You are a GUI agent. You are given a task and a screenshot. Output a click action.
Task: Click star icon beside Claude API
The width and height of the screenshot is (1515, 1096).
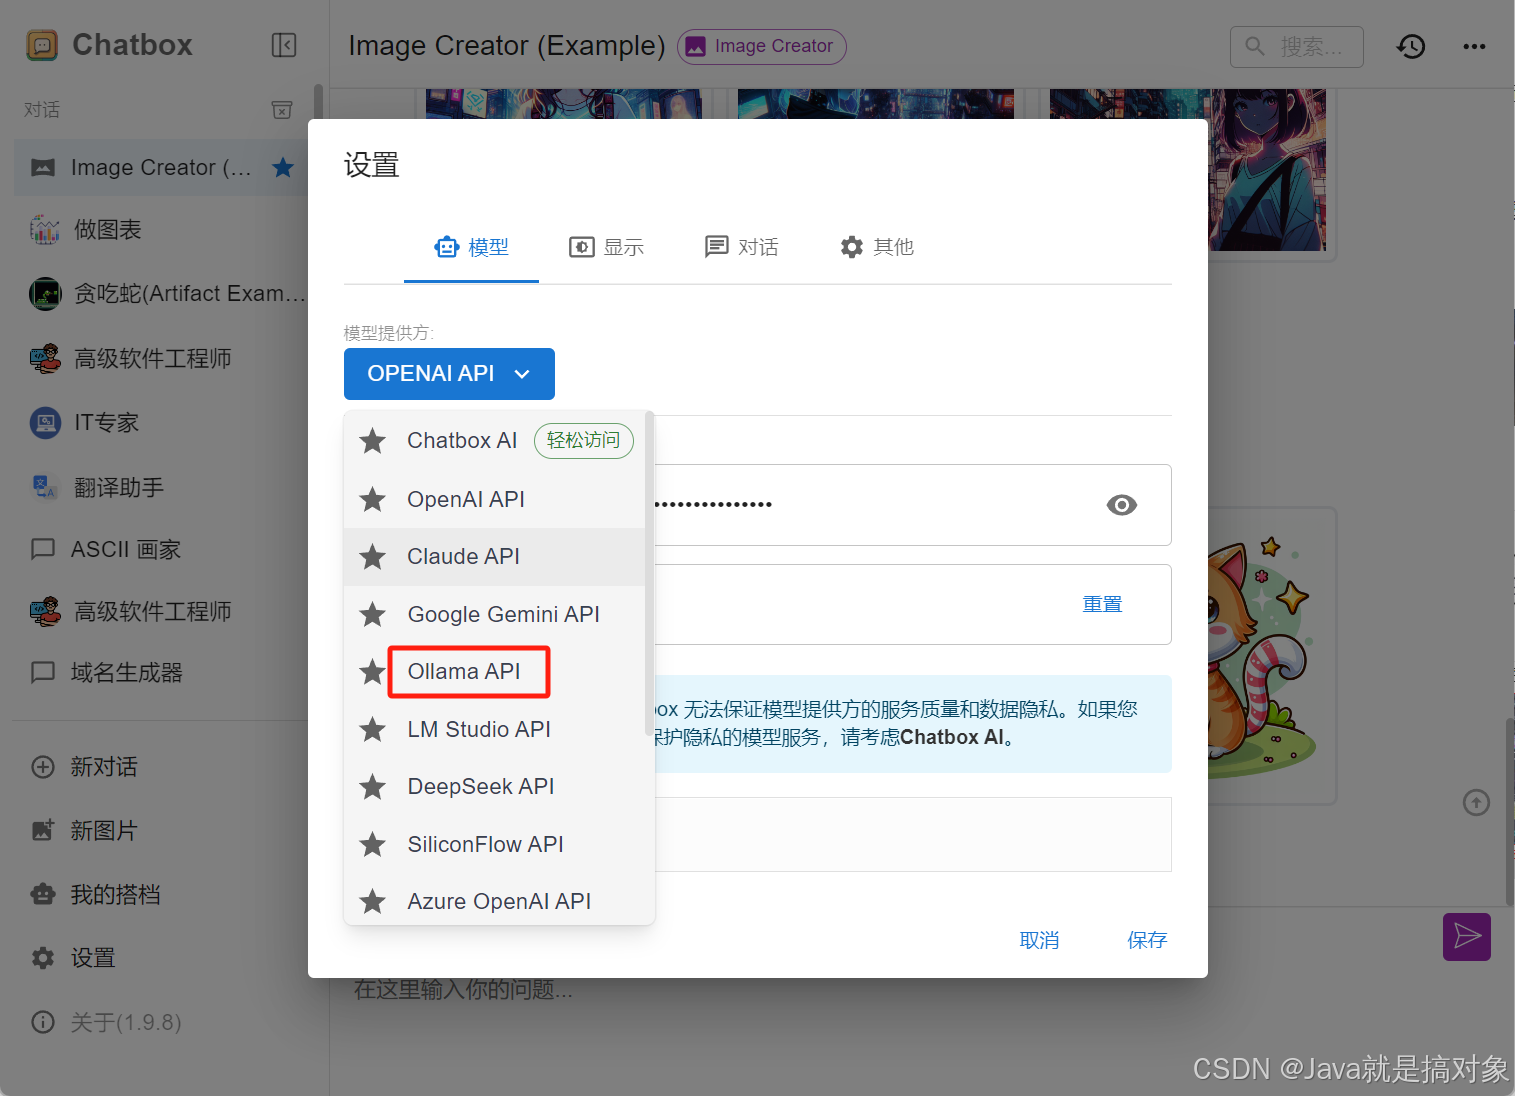coord(373,556)
